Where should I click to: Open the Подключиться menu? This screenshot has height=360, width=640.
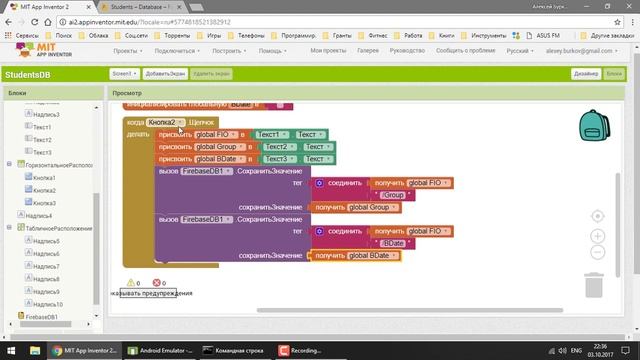pyautogui.click(x=177, y=51)
